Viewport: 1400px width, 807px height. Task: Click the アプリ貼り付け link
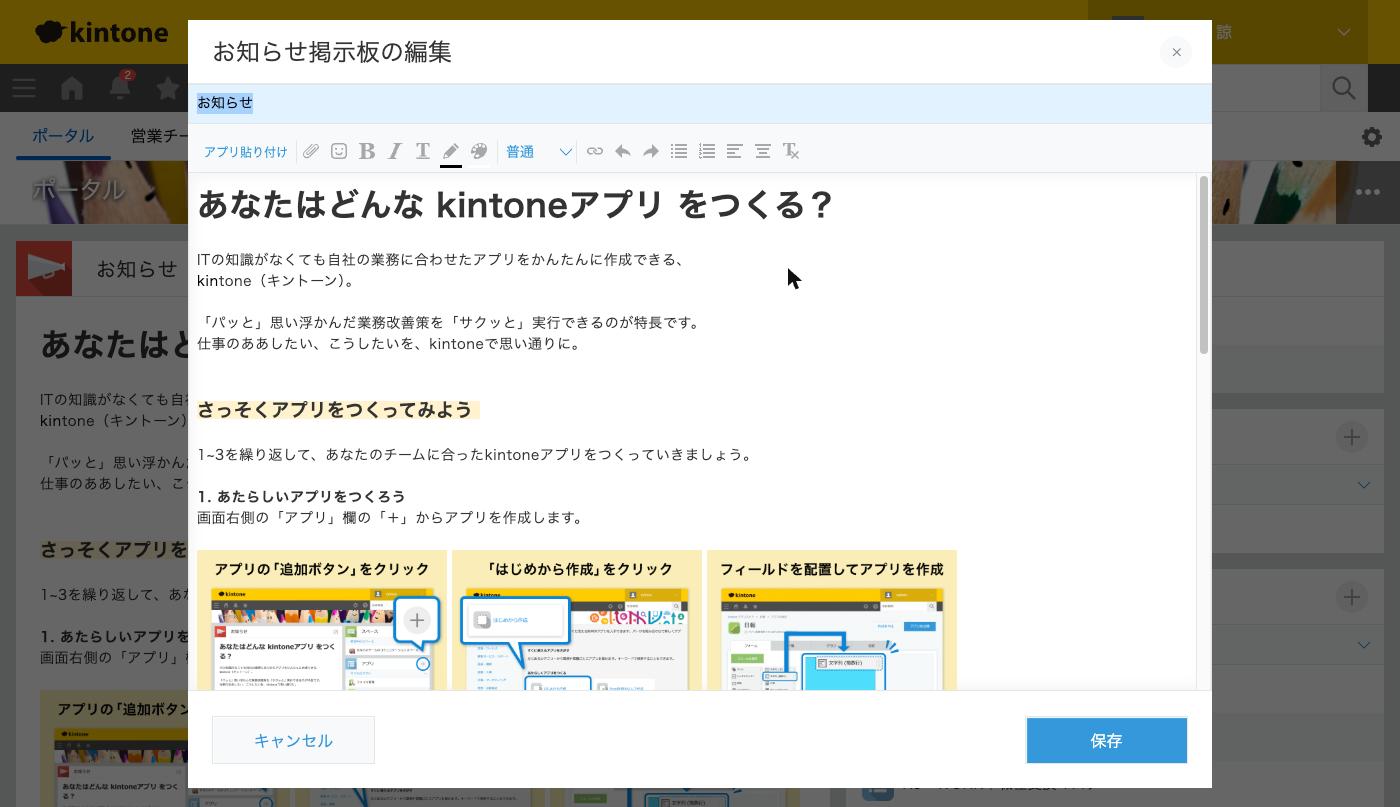click(245, 152)
